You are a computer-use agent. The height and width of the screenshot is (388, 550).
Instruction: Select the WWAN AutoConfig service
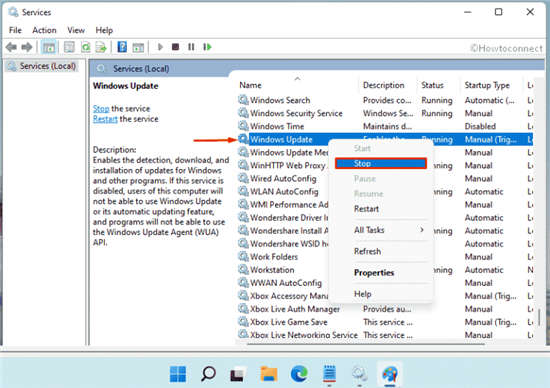286,283
